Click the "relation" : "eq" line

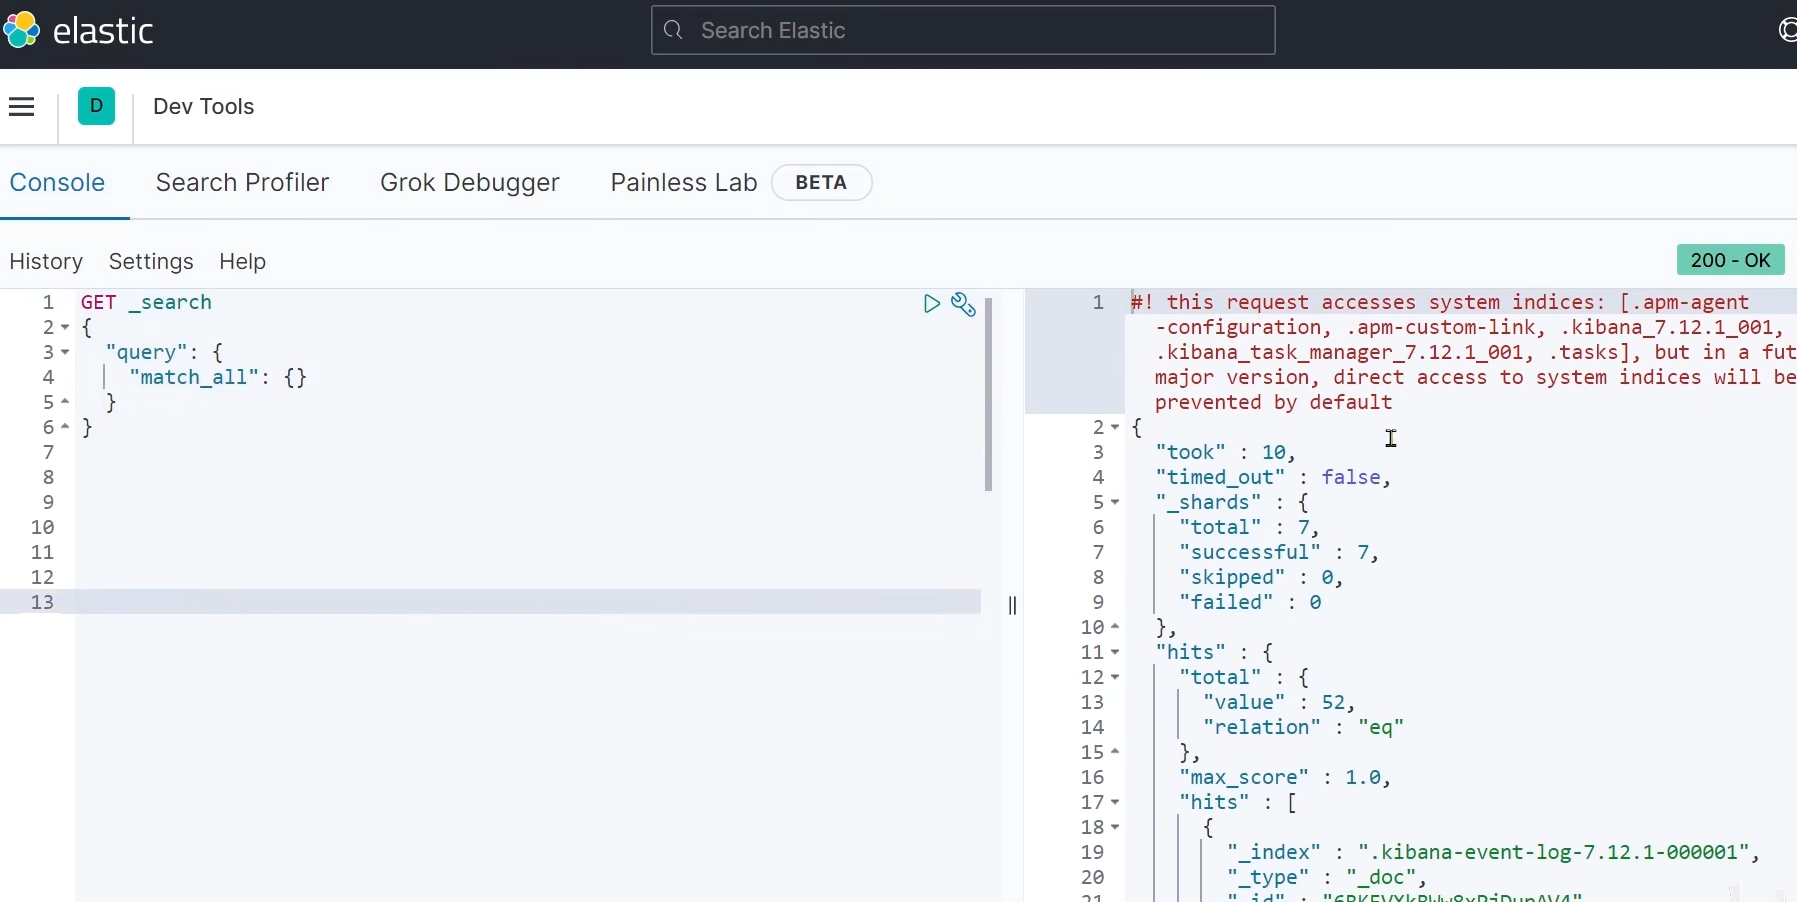1304,728
